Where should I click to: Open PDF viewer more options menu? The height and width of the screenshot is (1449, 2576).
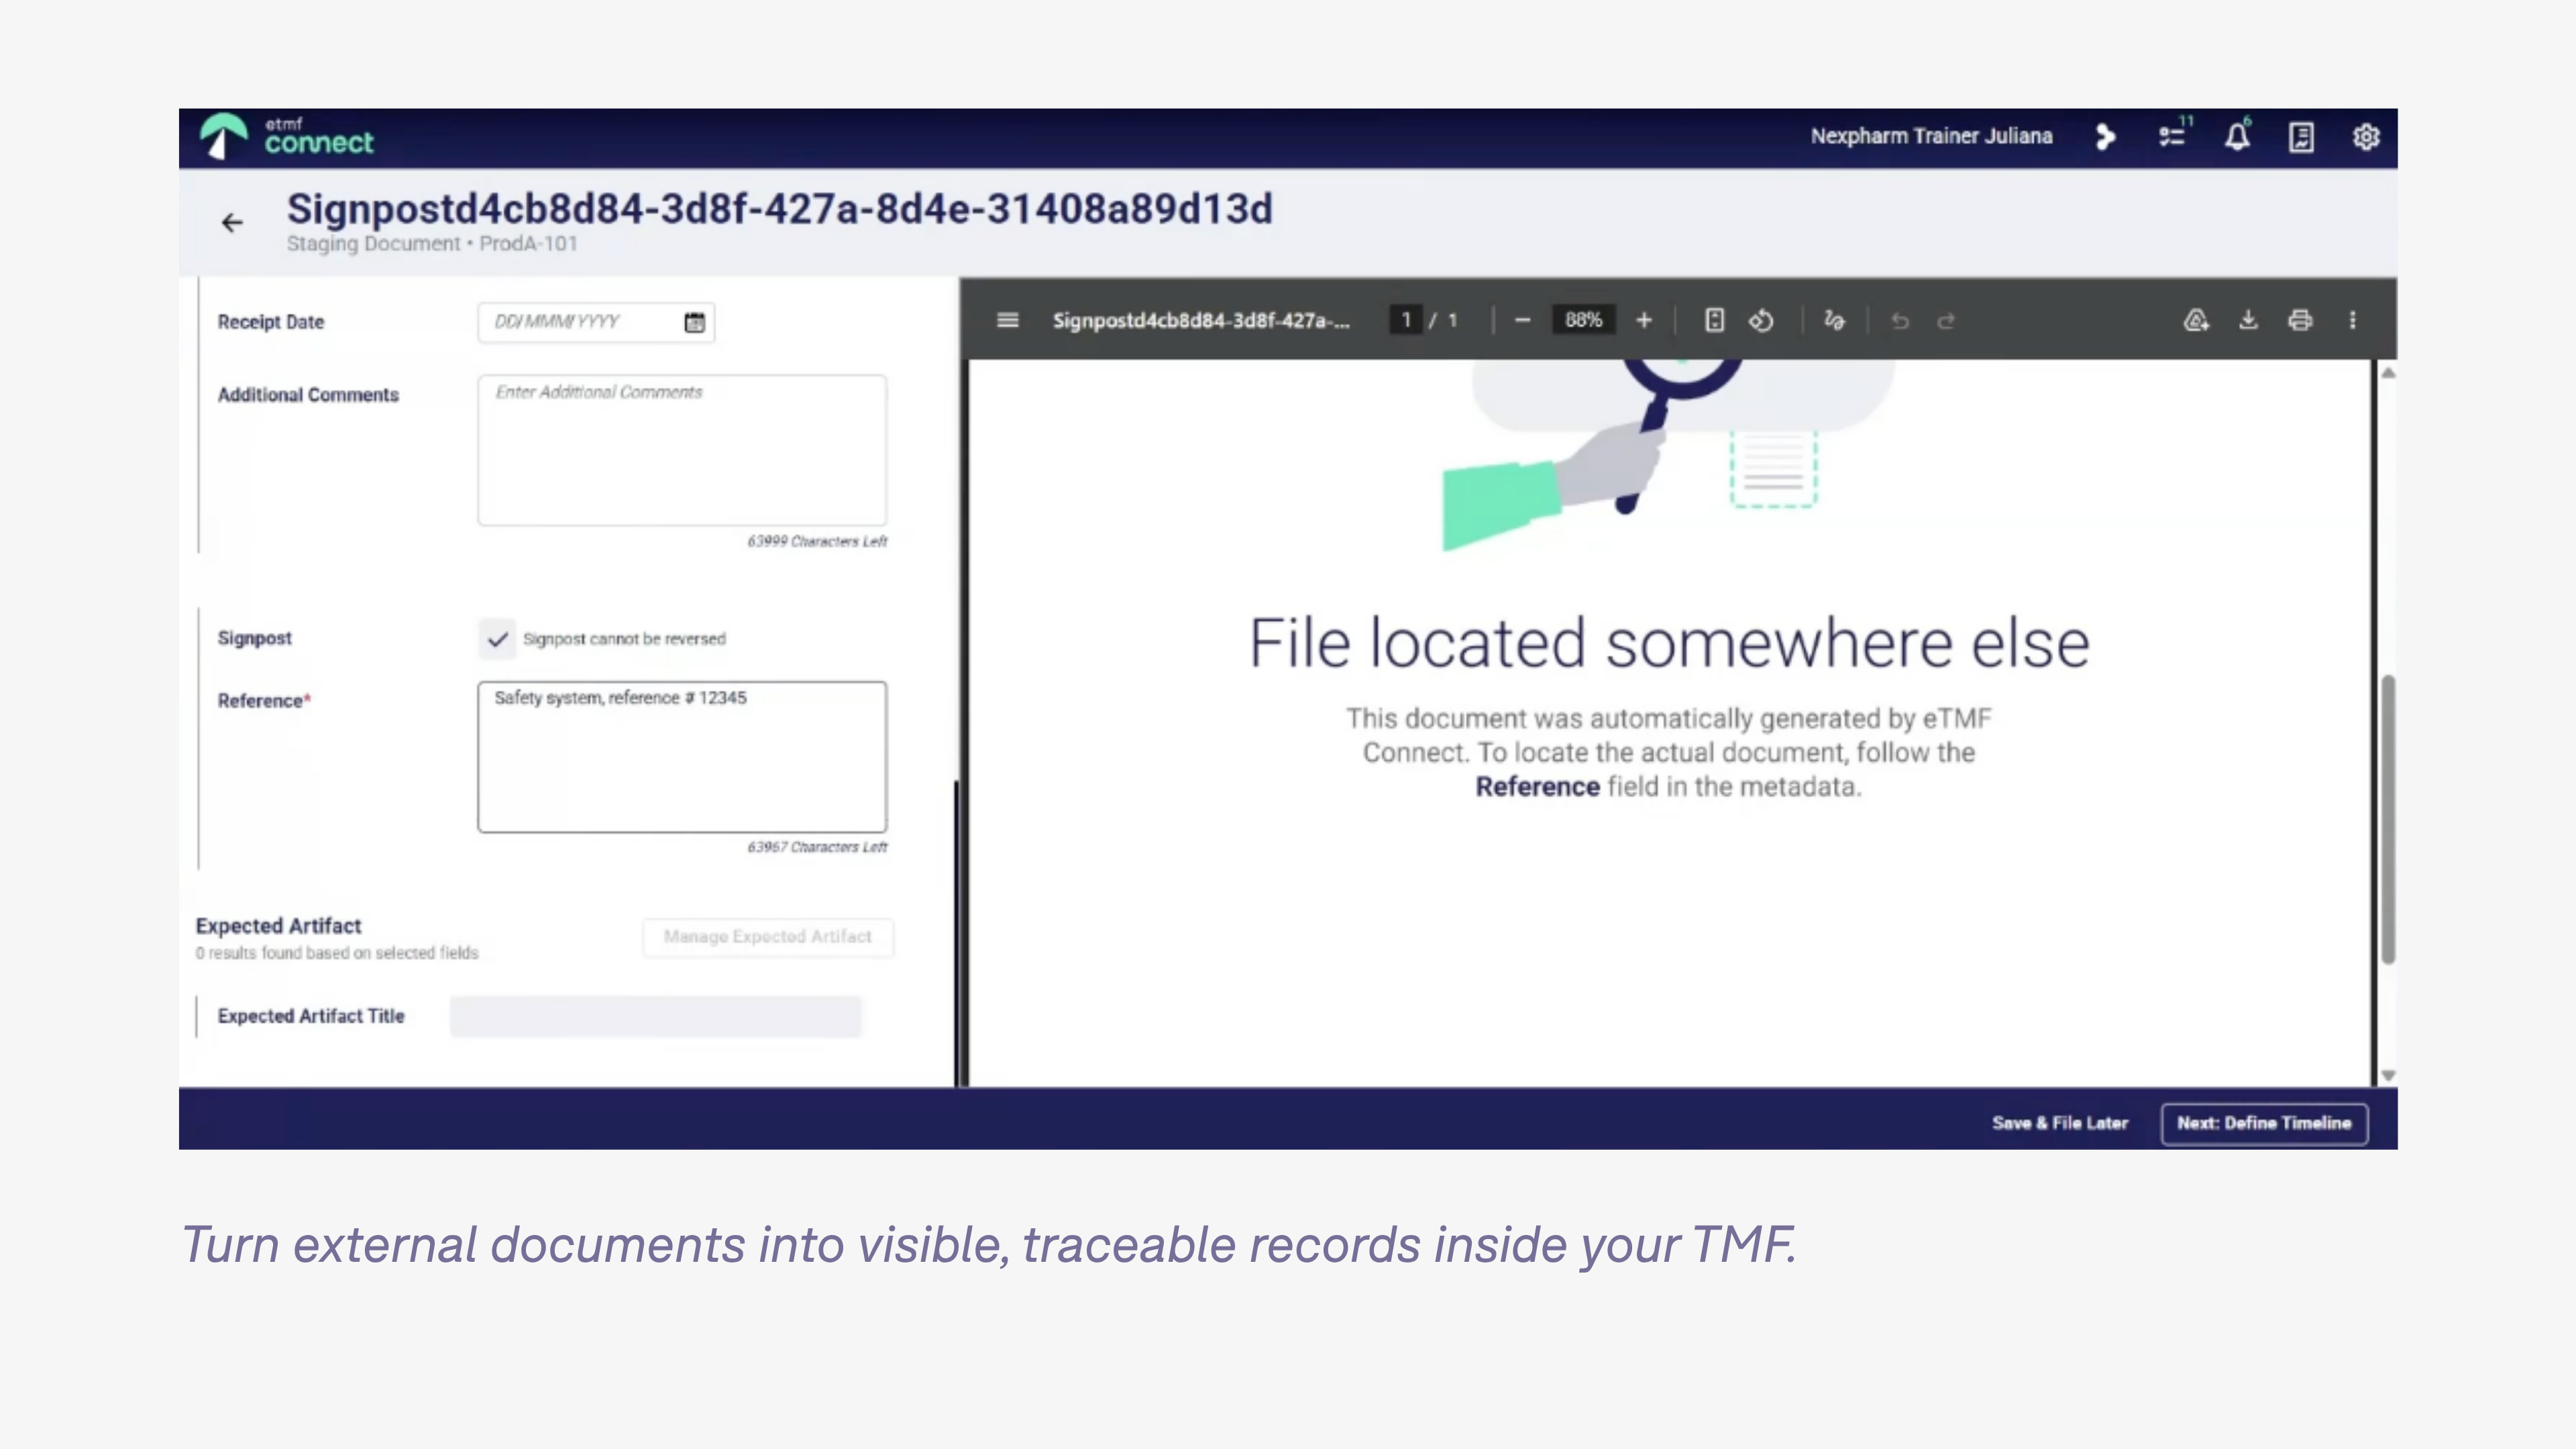tap(2352, 320)
